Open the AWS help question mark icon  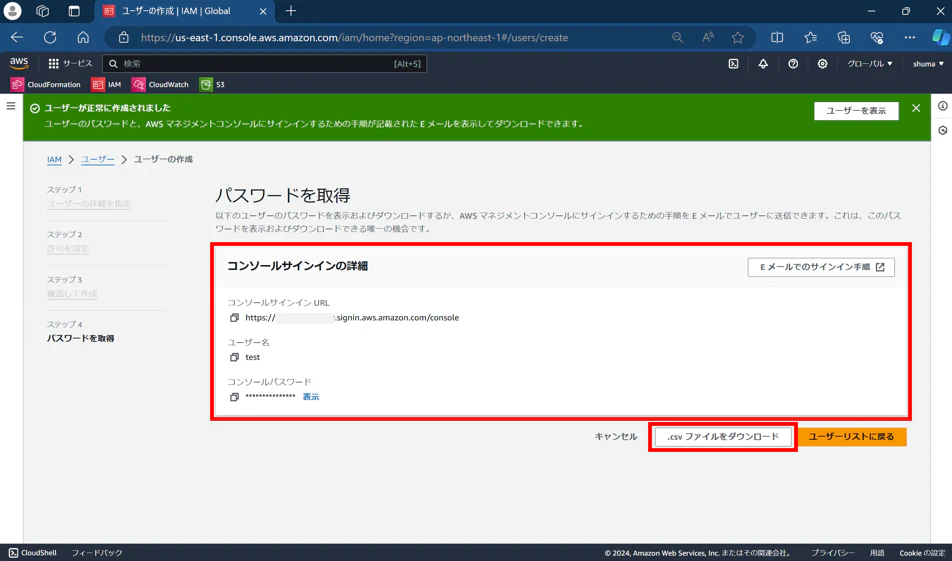[x=793, y=64]
